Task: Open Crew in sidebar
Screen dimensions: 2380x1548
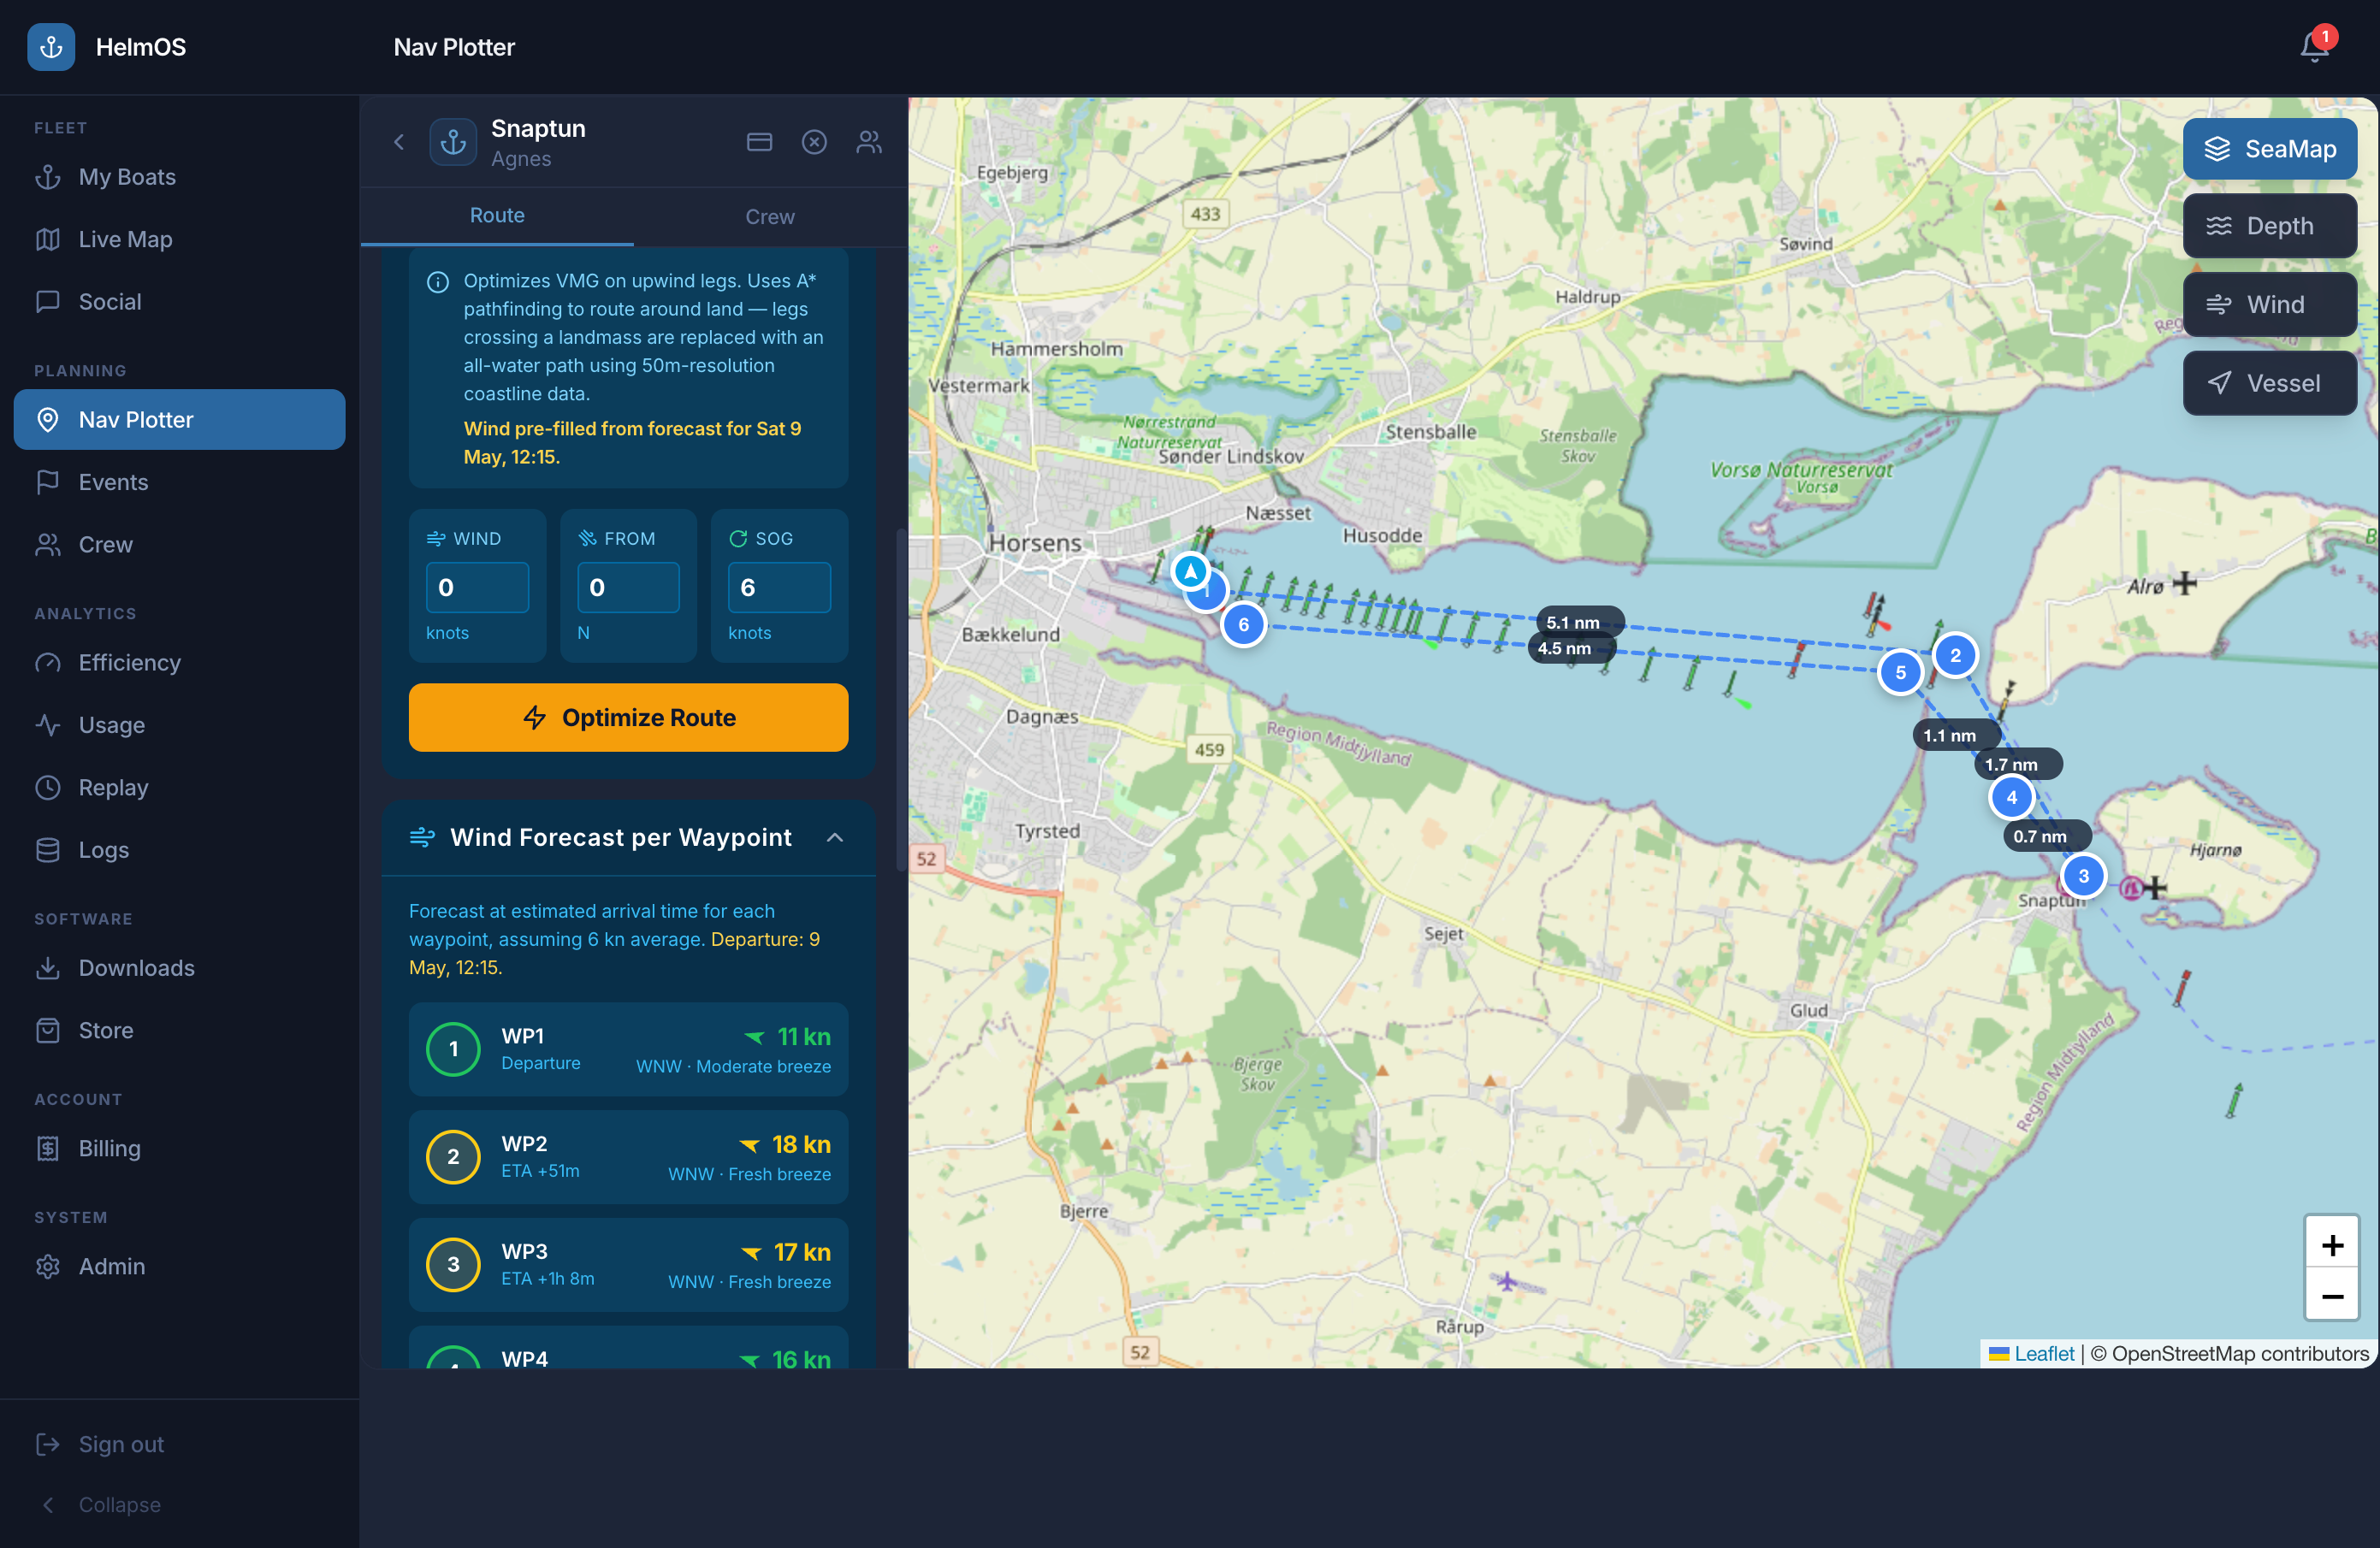Action: (179, 545)
